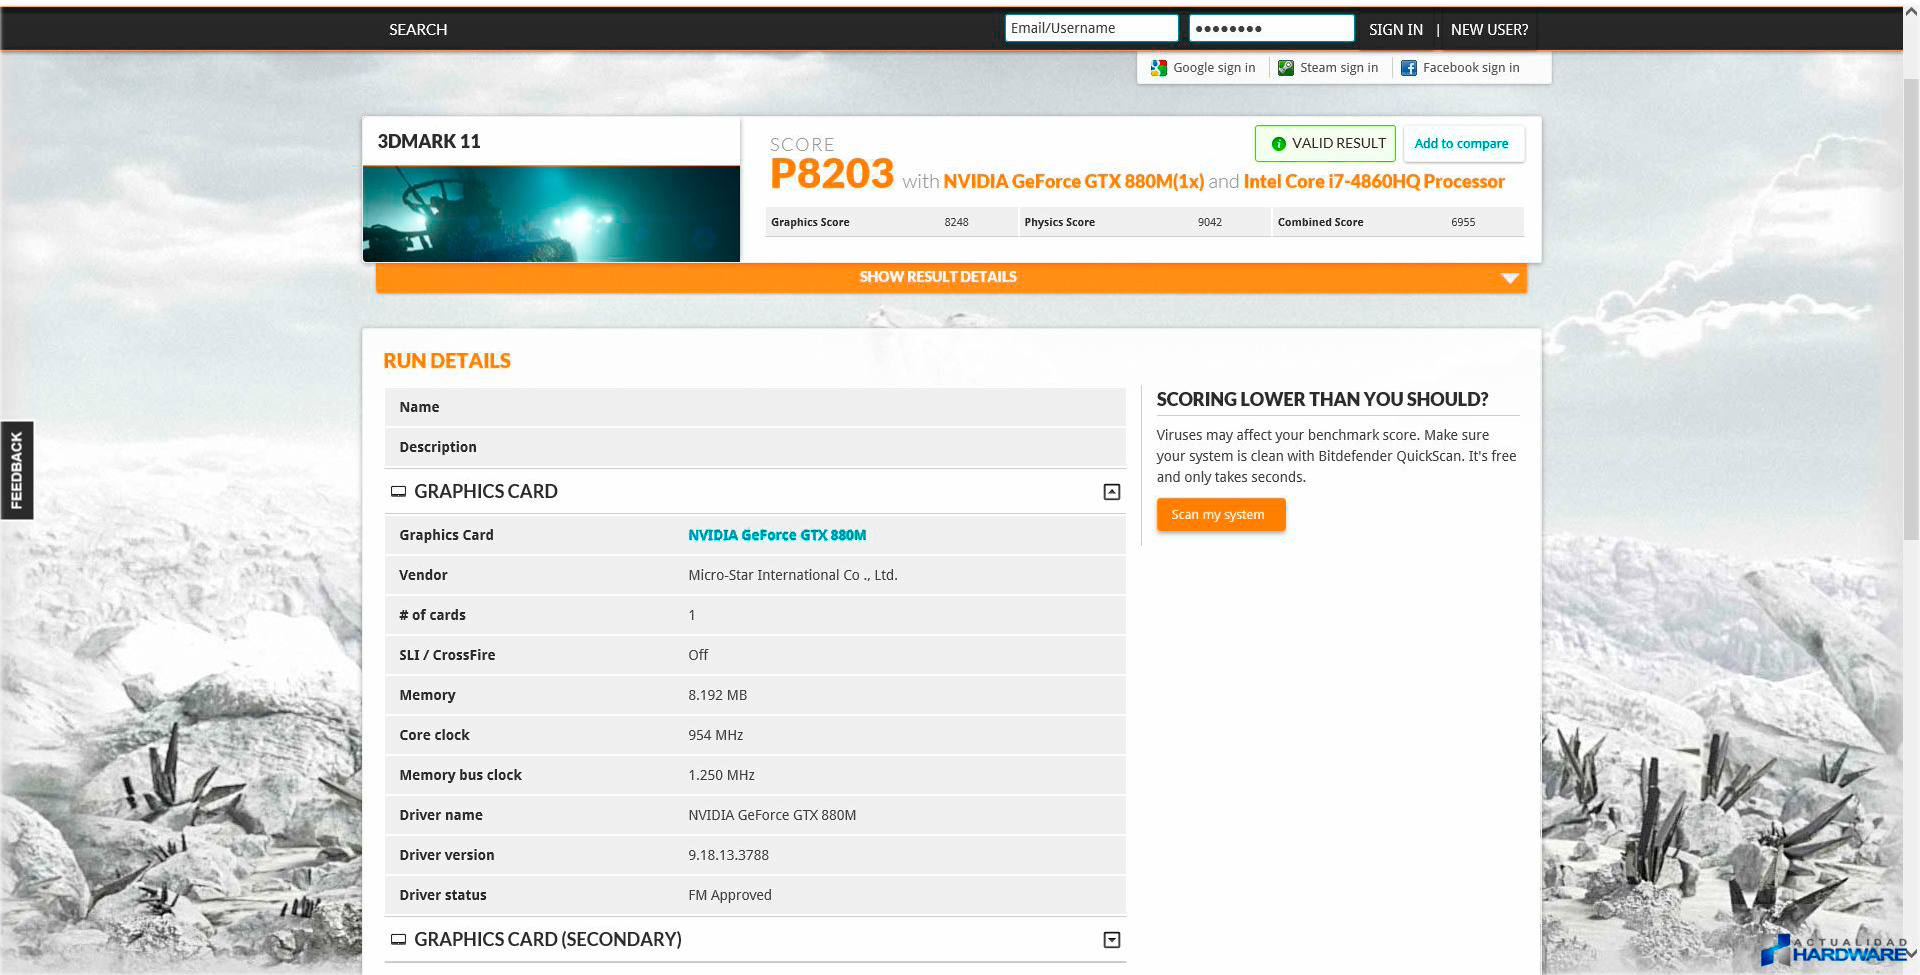Click the 3DMark 11 benchmark thumbnail
The width and height of the screenshot is (1920, 975).
(x=551, y=214)
